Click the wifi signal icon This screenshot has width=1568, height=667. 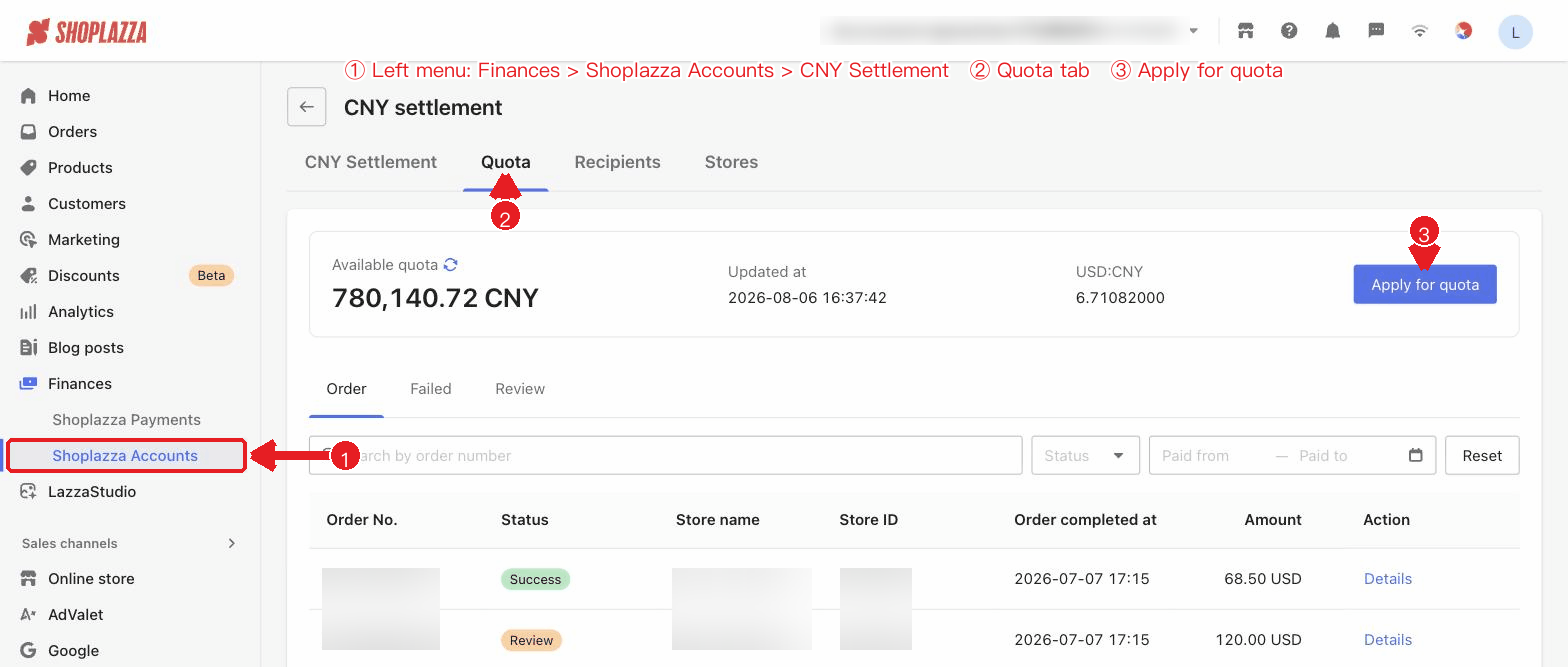pos(1420,31)
